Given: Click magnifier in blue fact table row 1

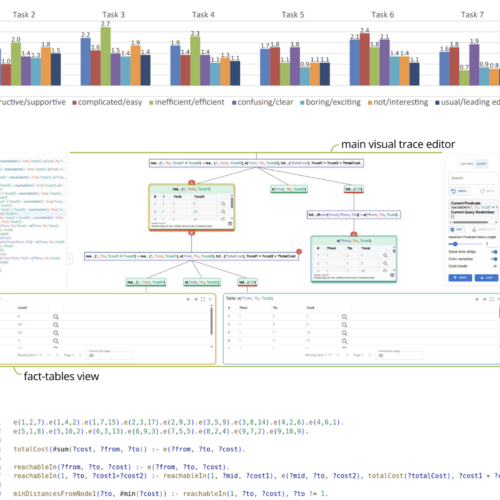Looking at the screenshot, I should pyautogui.click(x=344, y=317).
